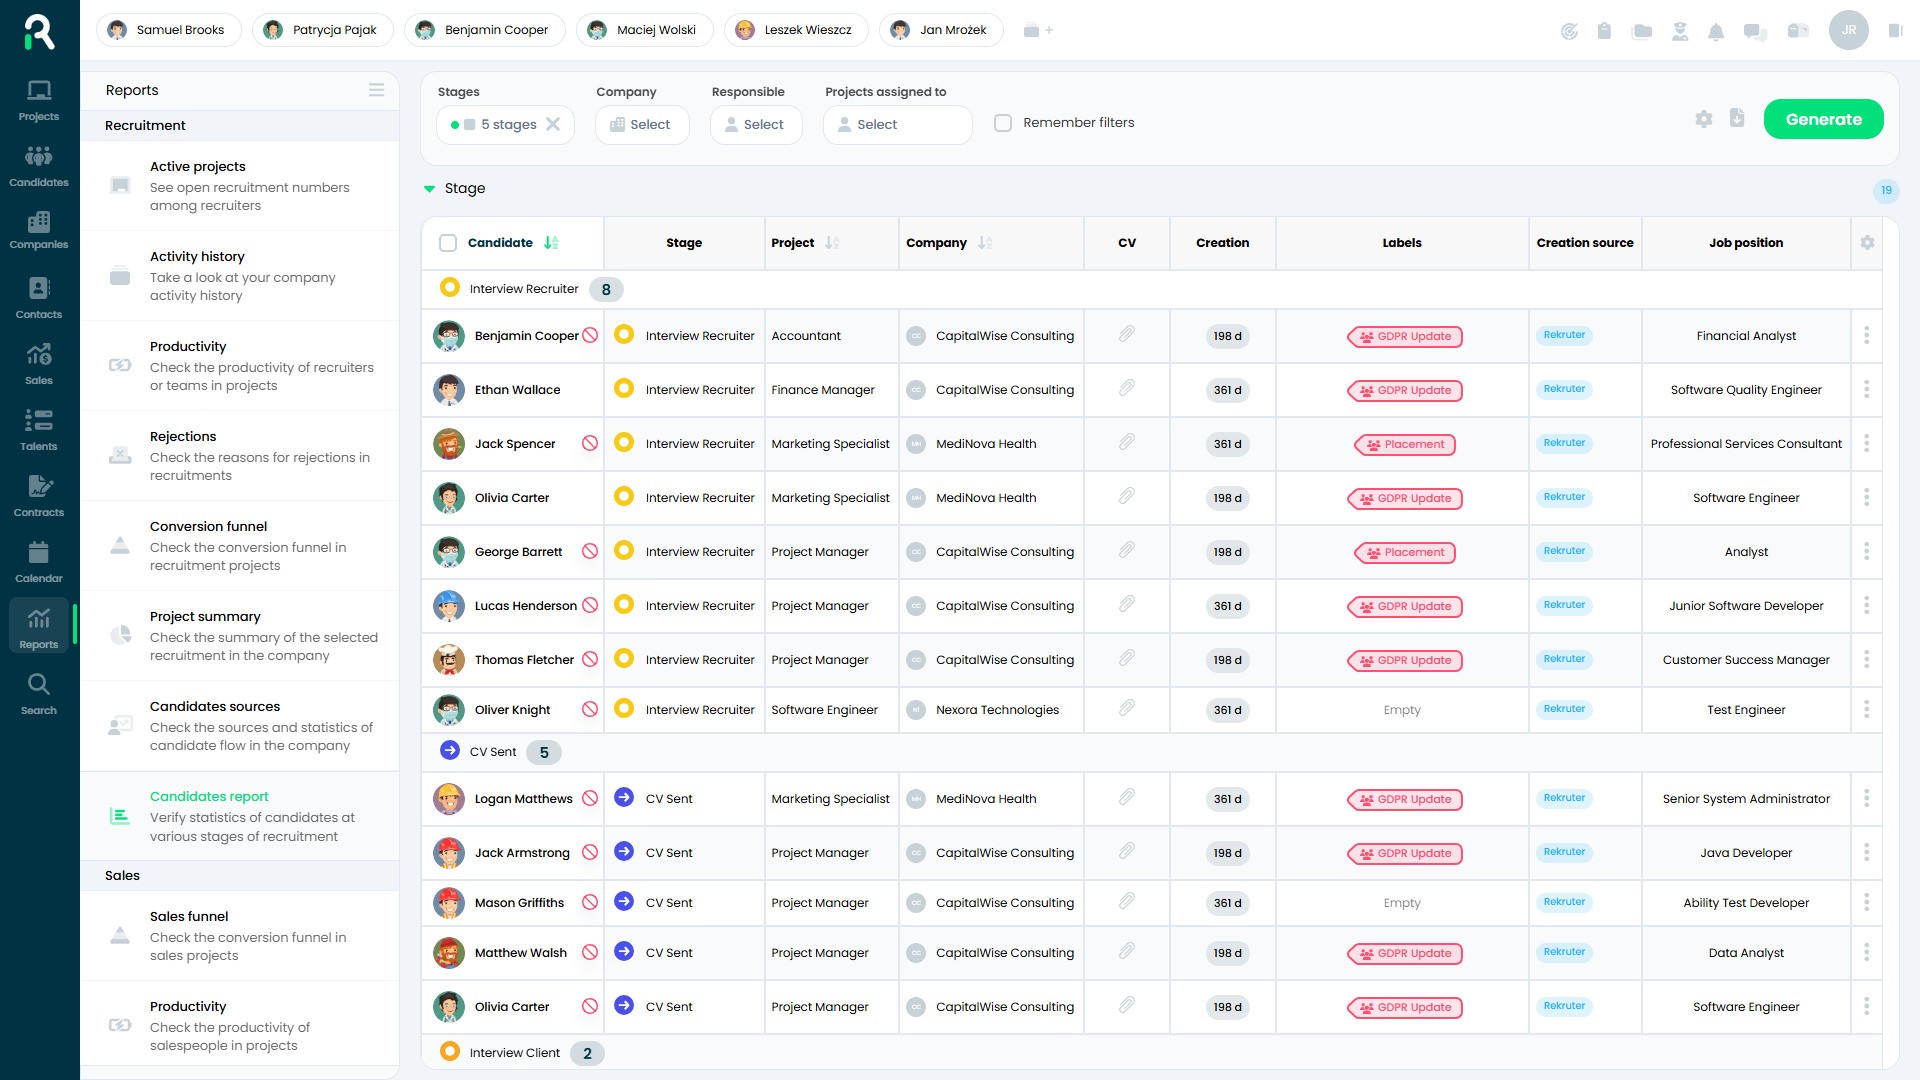The width and height of the screenshot is (1920, 1080).
Task: Go to Talents in sidebar
Action: [x=39, y=429]
